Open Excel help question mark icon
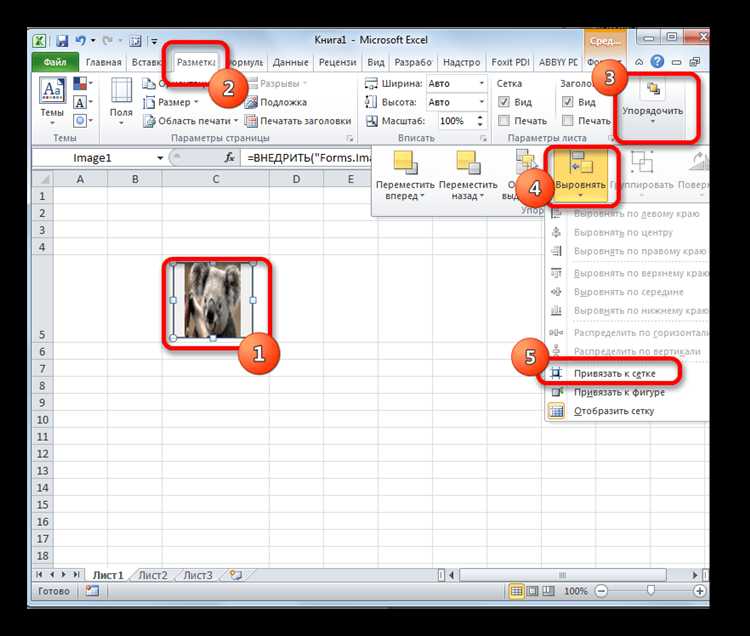 click(x=658, y=62)
